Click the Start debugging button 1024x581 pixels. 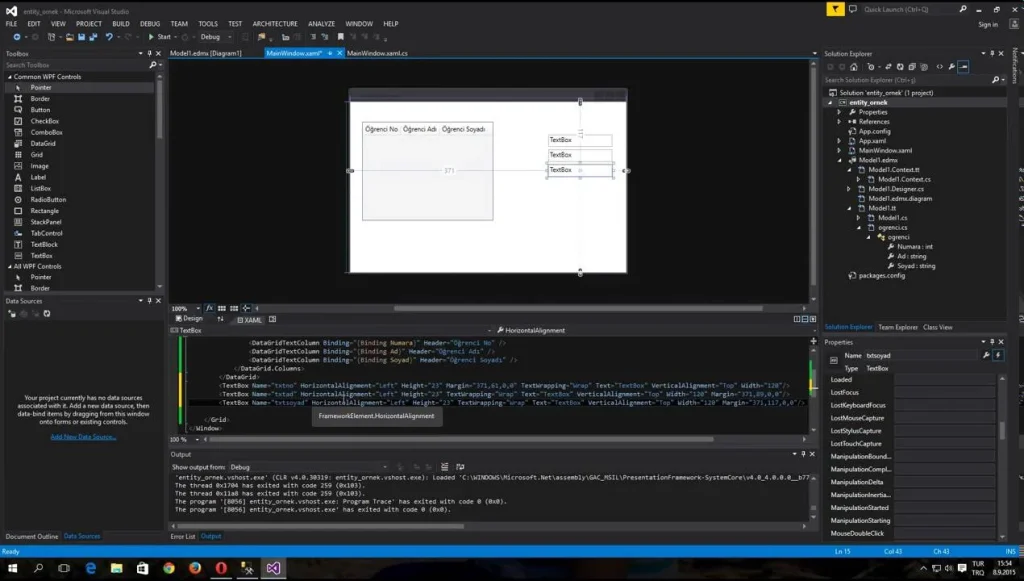tap(160, 37)
